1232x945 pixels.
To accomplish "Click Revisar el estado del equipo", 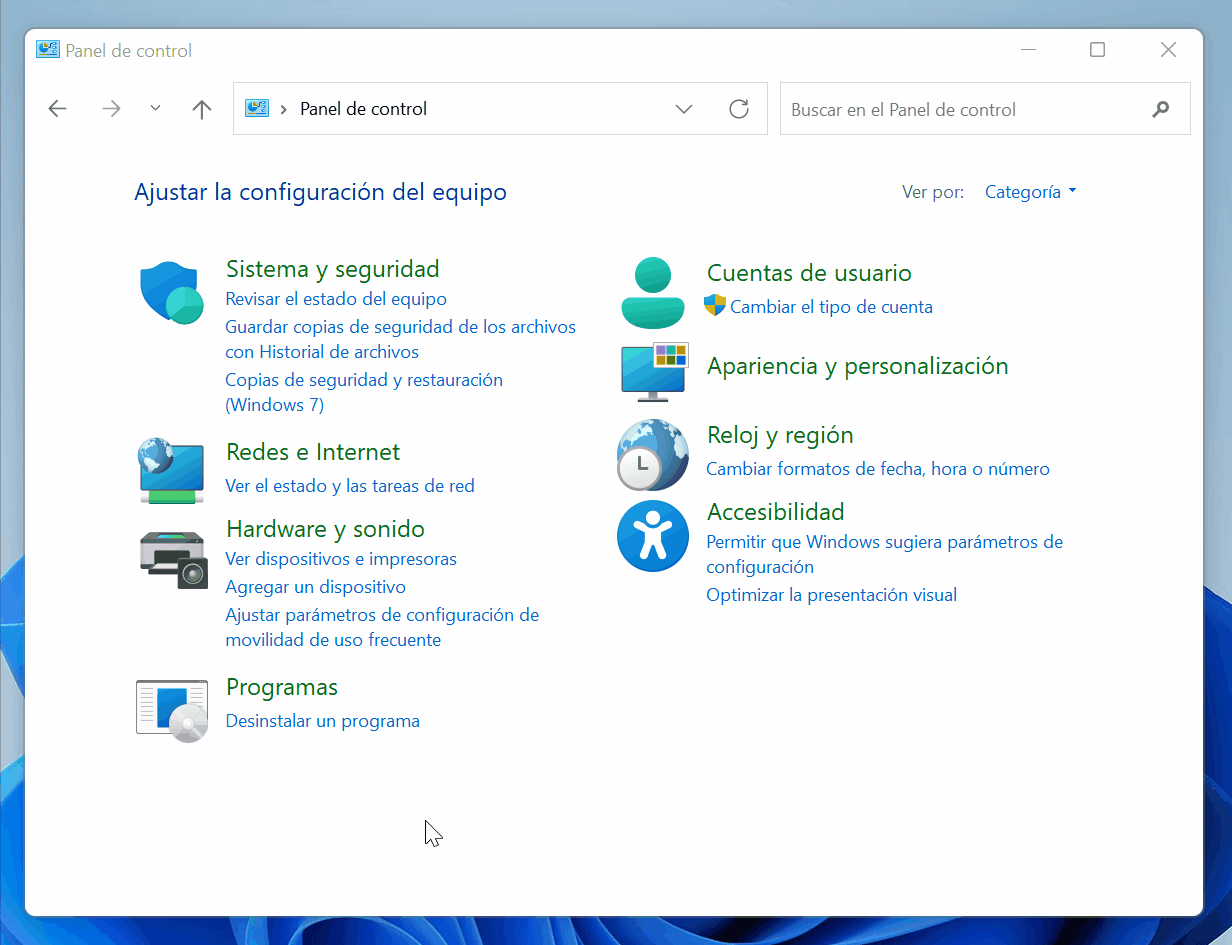I will [x=336, y=299].
